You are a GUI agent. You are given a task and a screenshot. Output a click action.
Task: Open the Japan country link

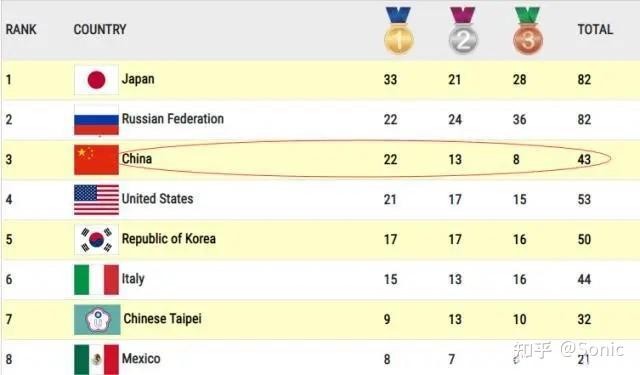tap(138, 79)
